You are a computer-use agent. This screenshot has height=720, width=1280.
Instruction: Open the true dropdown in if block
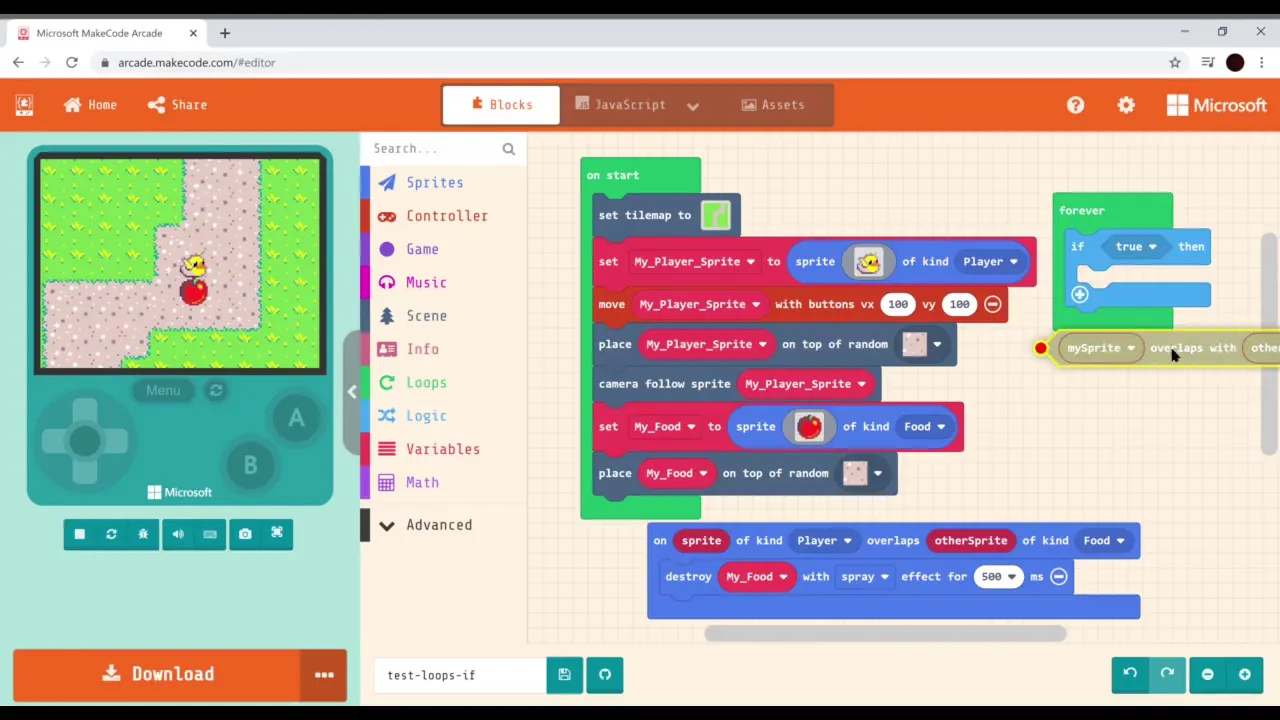point(1136,247)
